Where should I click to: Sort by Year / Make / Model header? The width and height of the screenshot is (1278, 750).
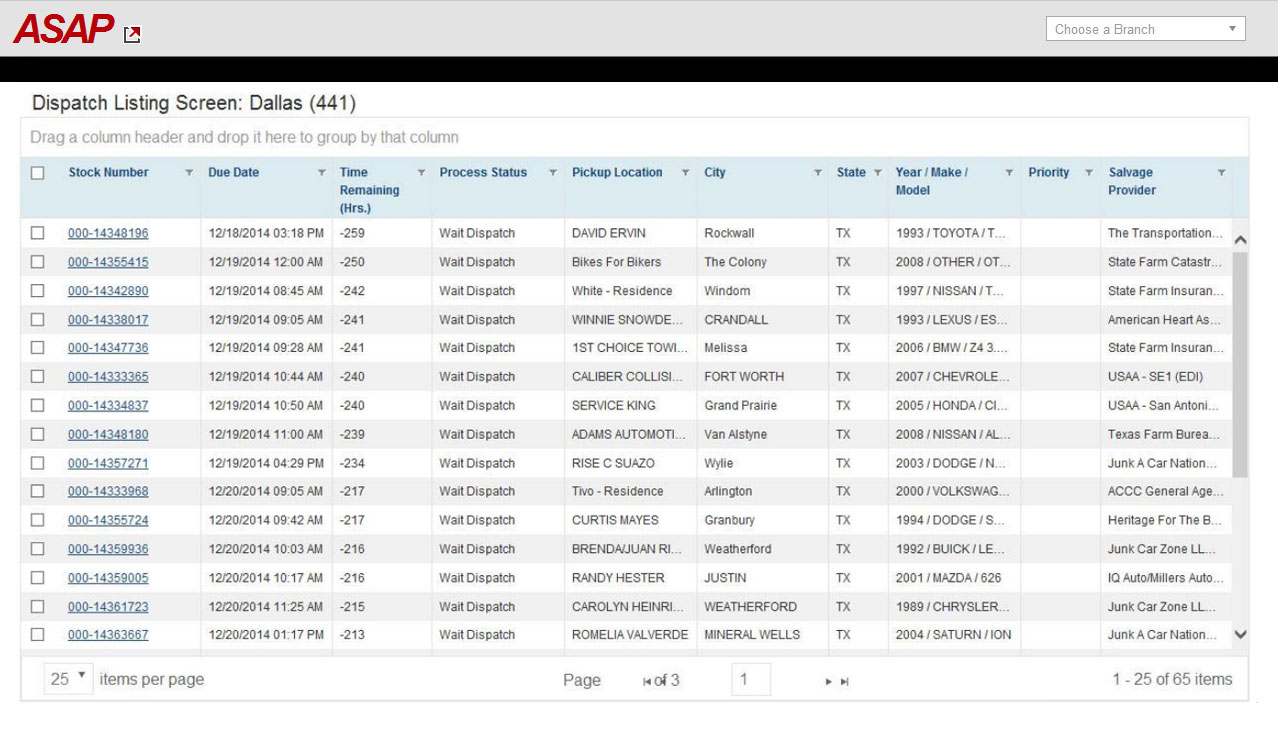coord(931,181)
